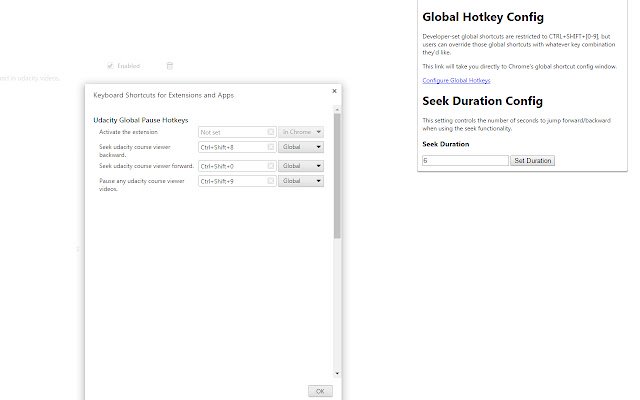Click the Seek udacity course viewer forward label
640x400 pixels.
pyautogui.click(x=146, y=166)
